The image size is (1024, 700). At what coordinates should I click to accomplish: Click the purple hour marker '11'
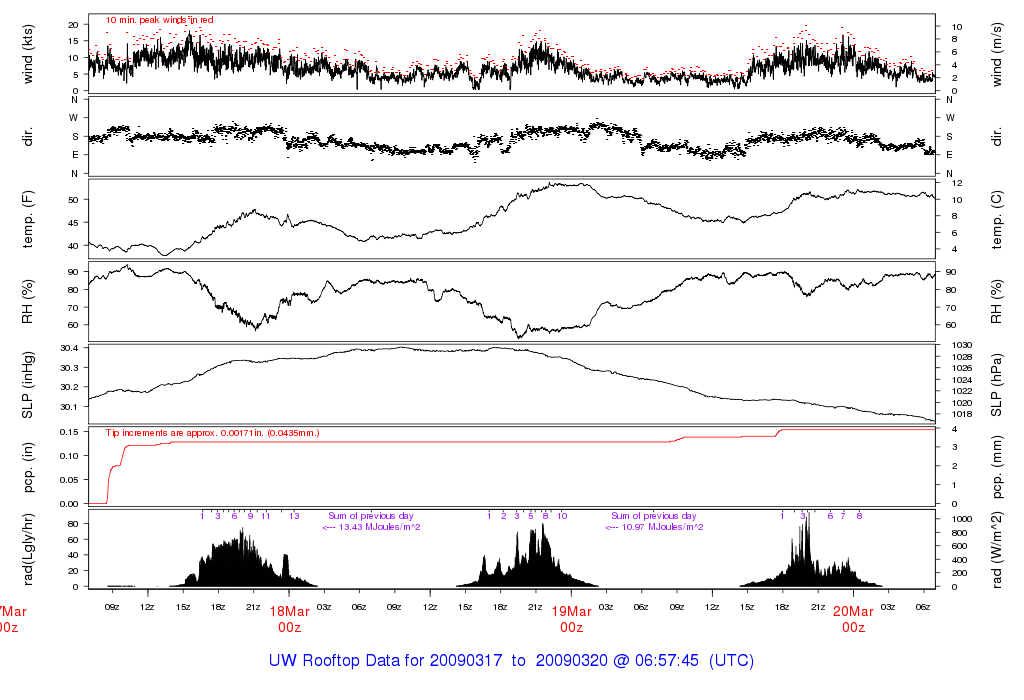click(x=265, y=516)
